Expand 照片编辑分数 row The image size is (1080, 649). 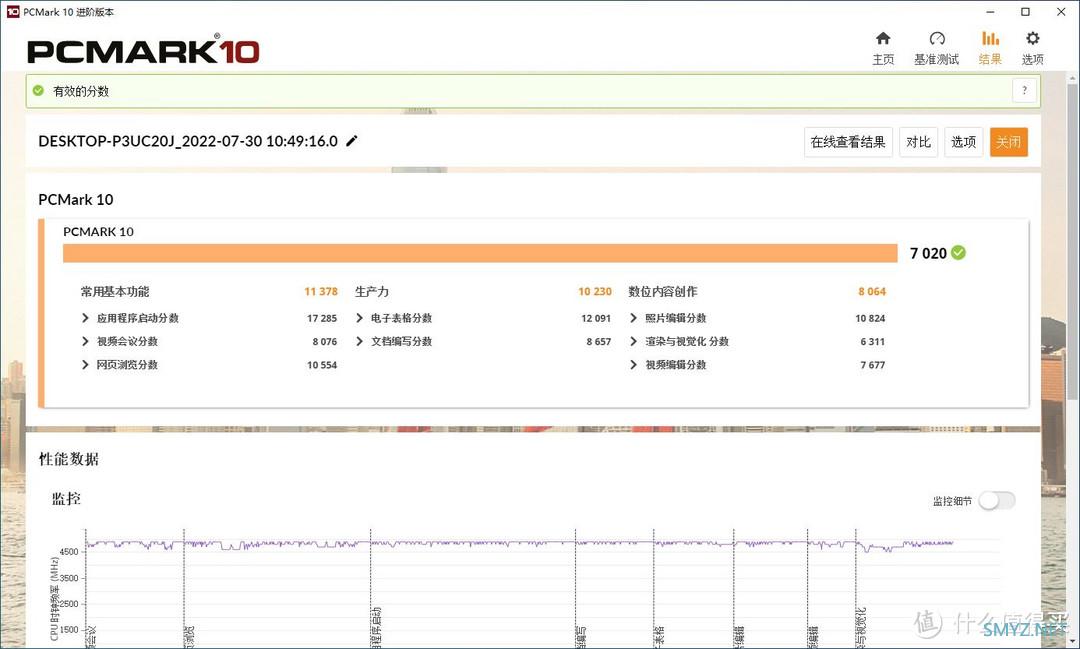pyautogui.click(x=633, y=318)
